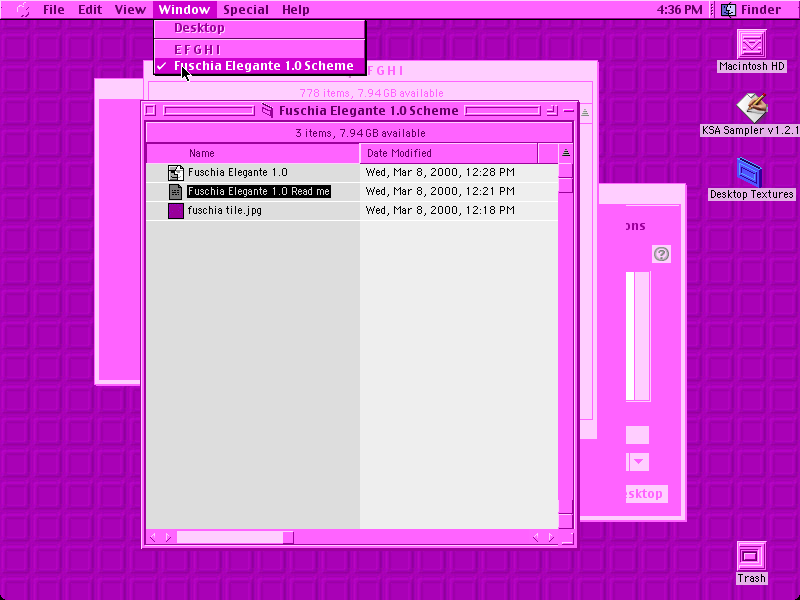This screenshot has width=800, height=600.
Task: Select the Fuschia Elegante 1.0 file name
Action: point(238,172)
